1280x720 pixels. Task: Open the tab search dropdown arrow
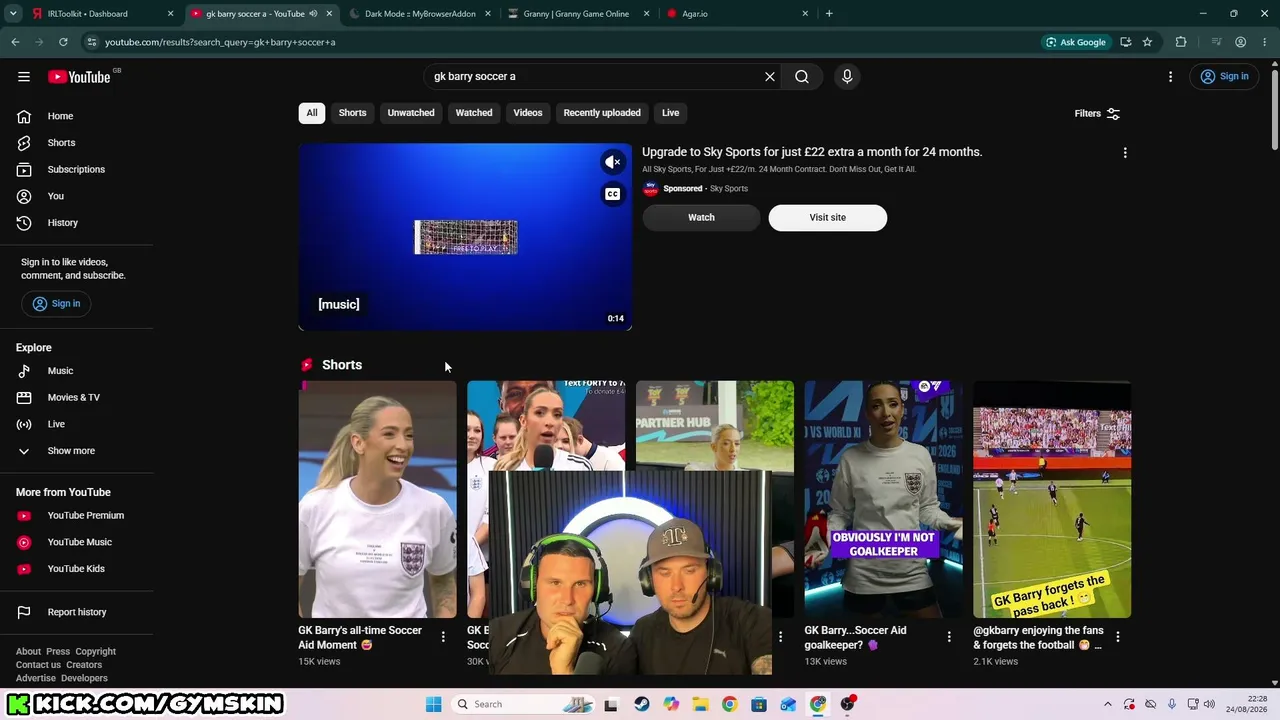(13, 14)
